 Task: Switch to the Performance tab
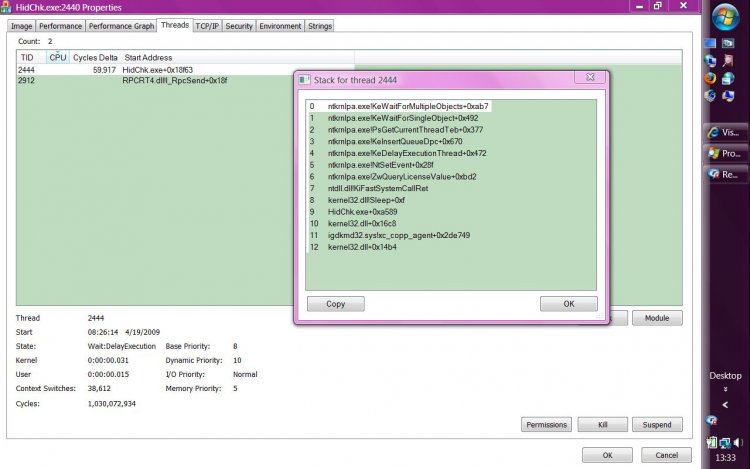[x=60, y=26]
